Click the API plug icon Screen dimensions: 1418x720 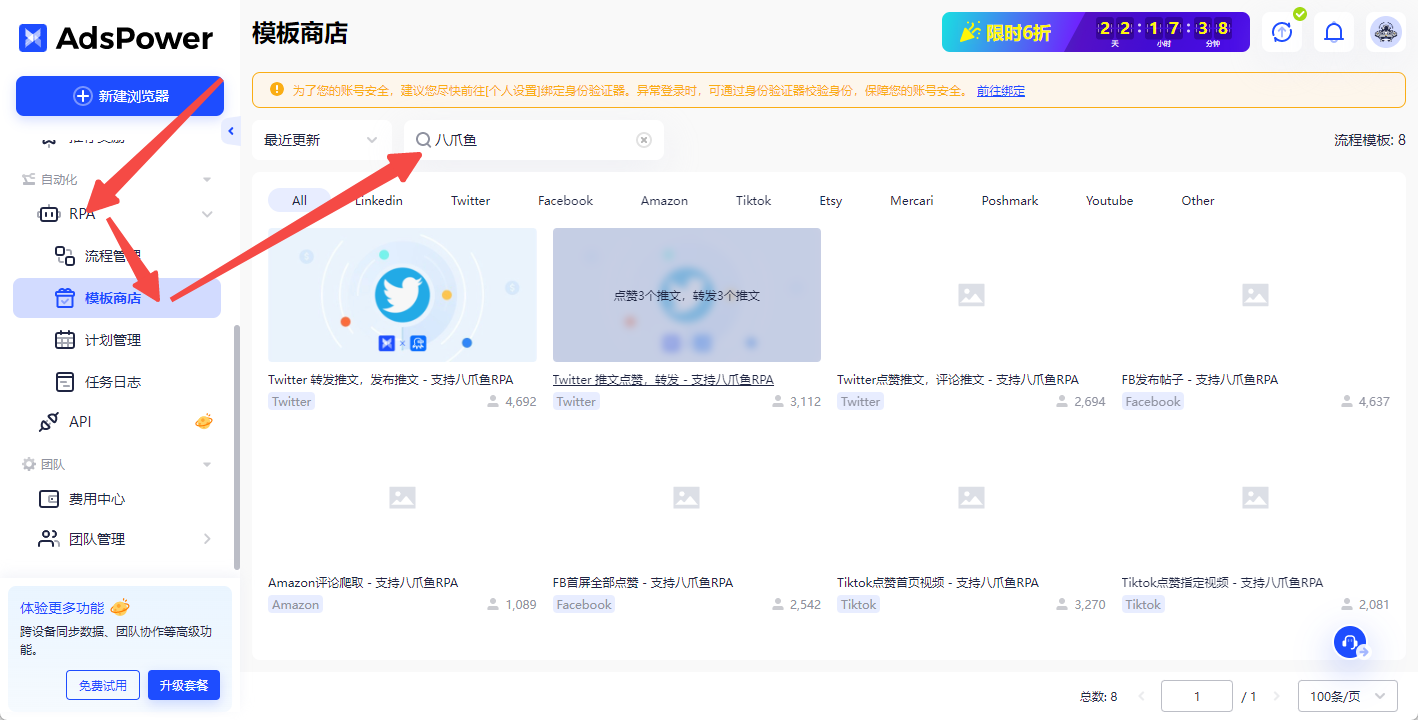click(x=48, y=422)
